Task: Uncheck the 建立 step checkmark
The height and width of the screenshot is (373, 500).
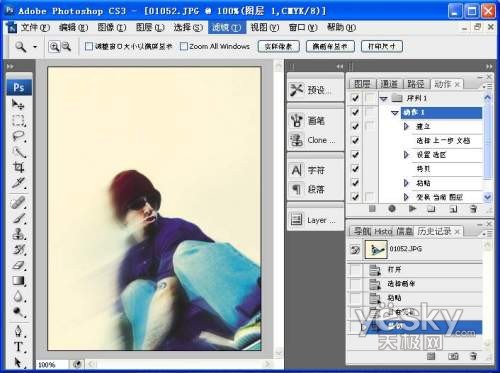Action: tap(355, 127)
